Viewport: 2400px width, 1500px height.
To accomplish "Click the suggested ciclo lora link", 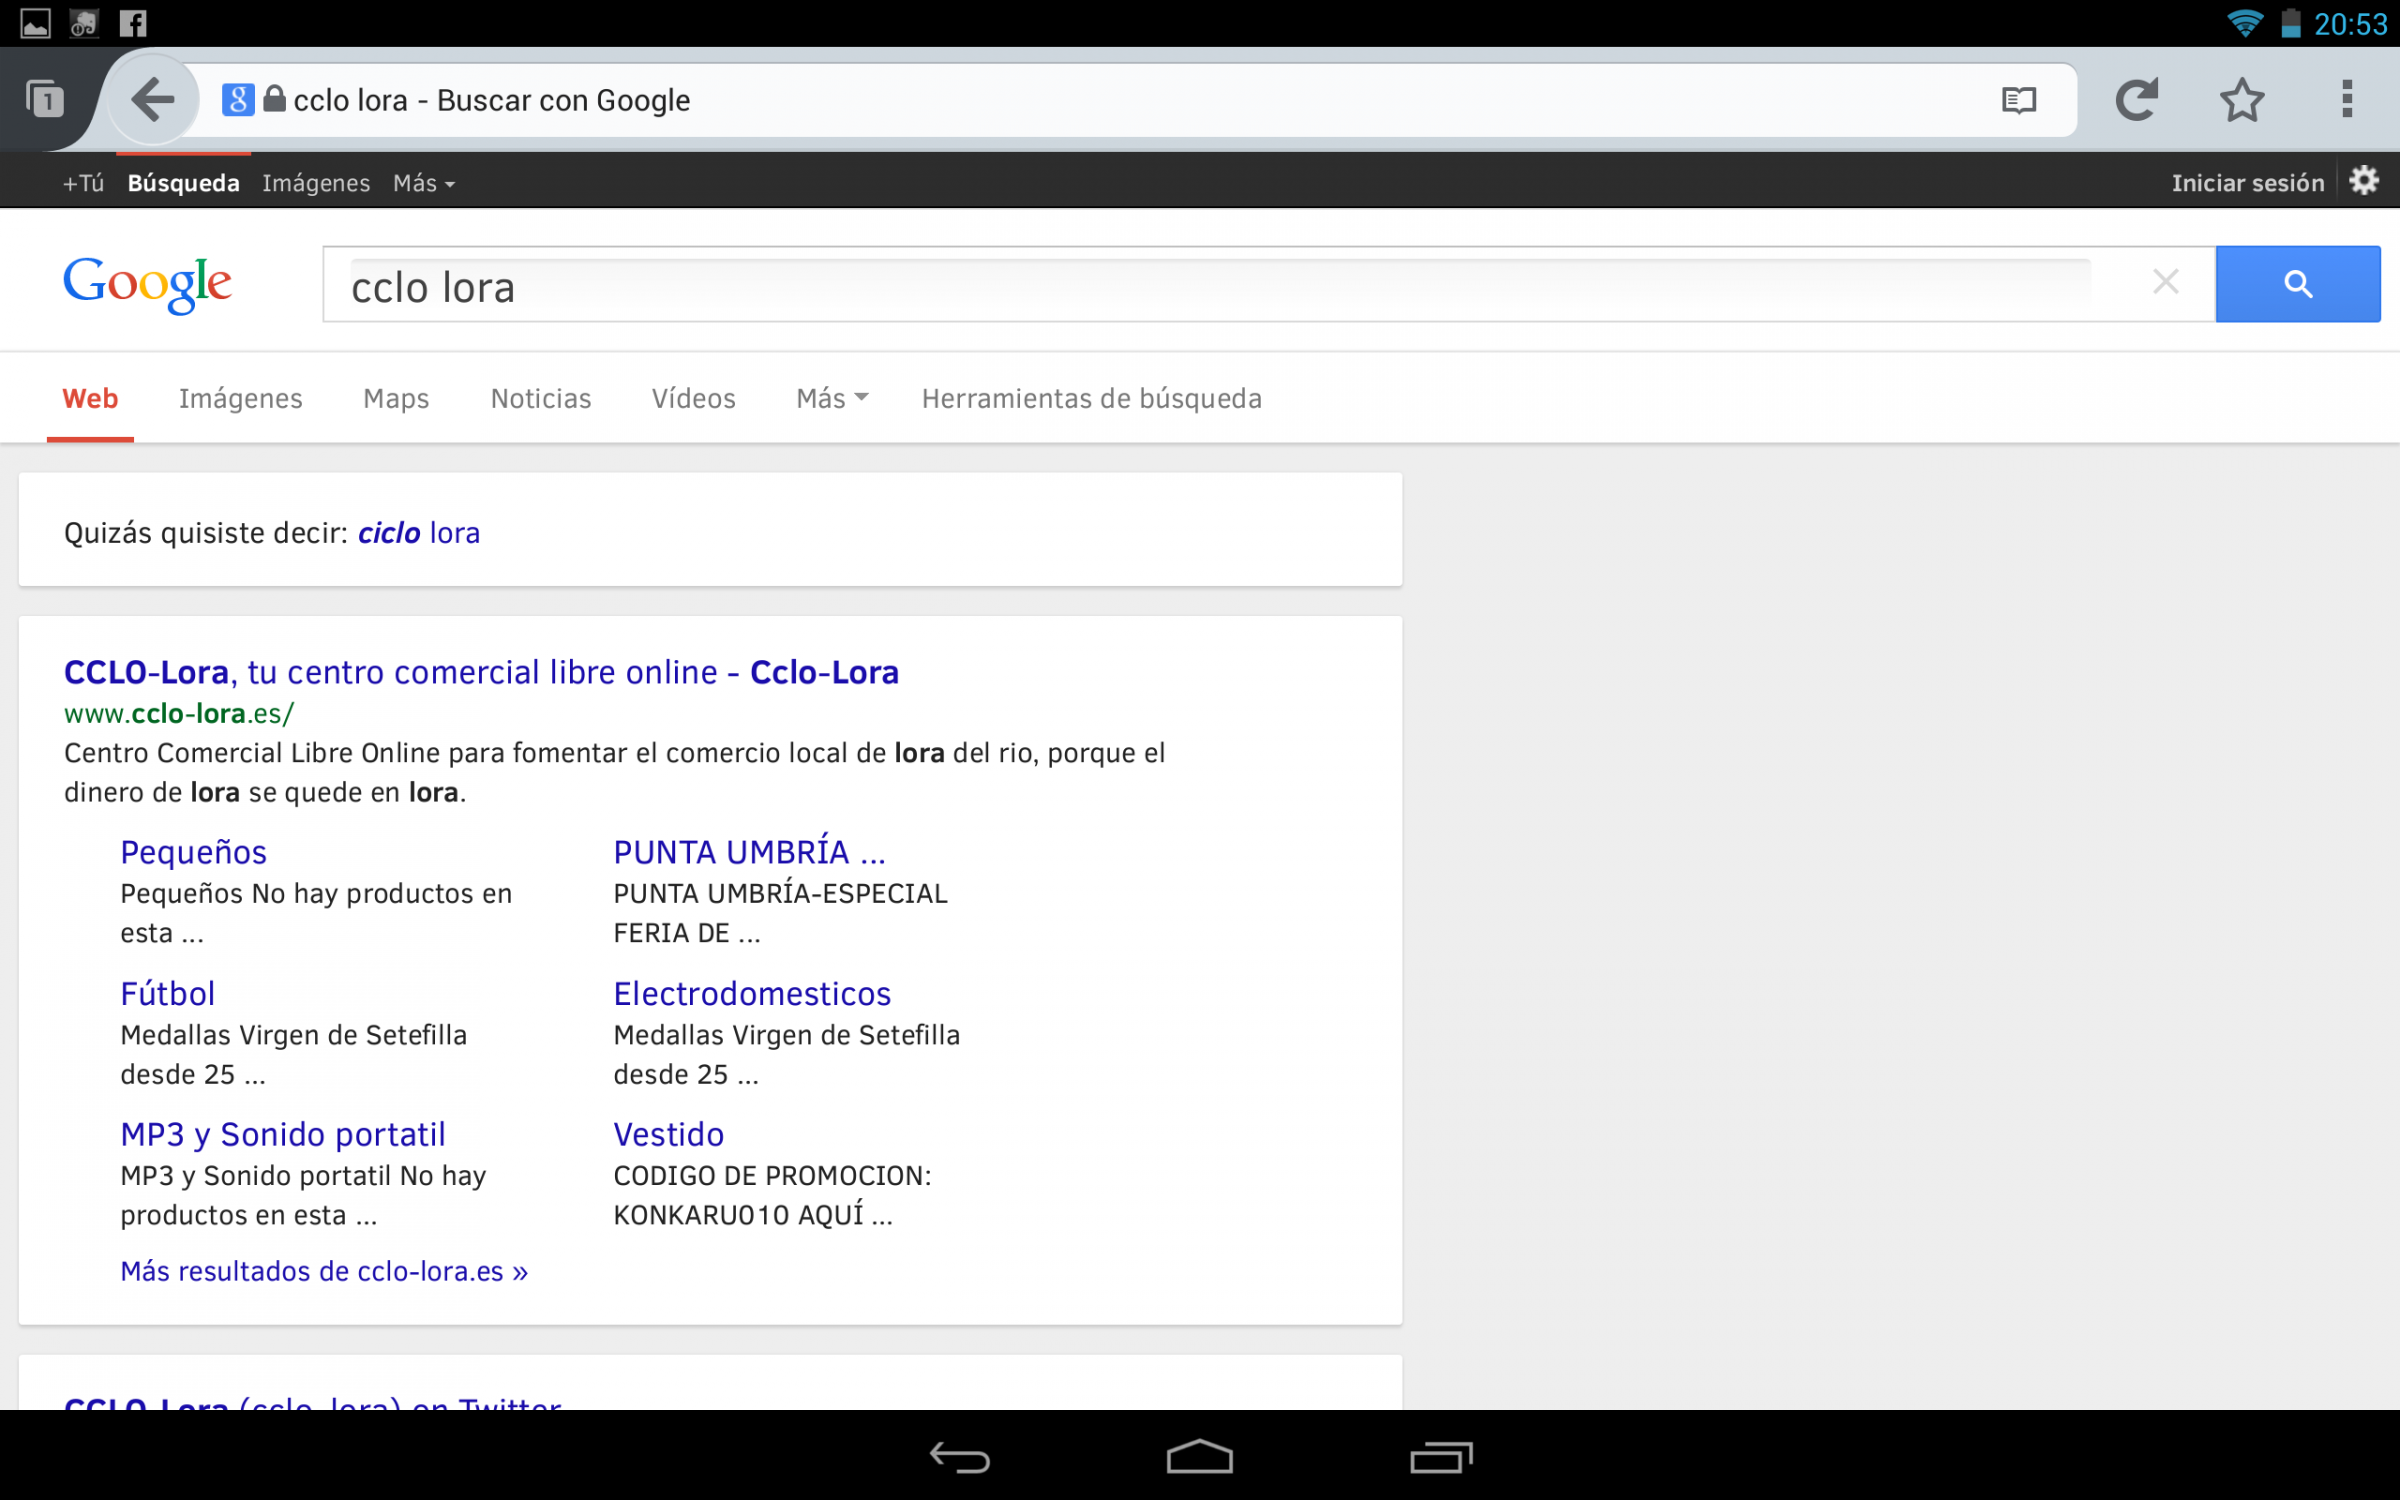I will 419,533.
